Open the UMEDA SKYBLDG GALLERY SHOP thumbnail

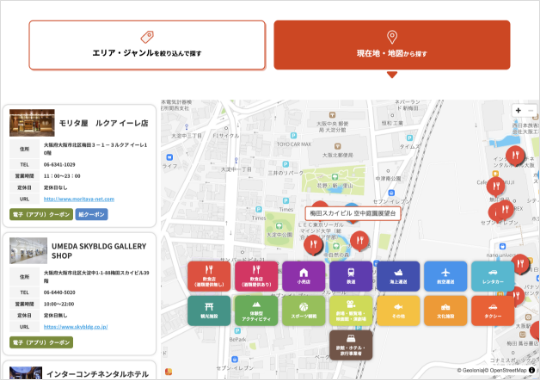pyautogui.click(x=28, y=250)
